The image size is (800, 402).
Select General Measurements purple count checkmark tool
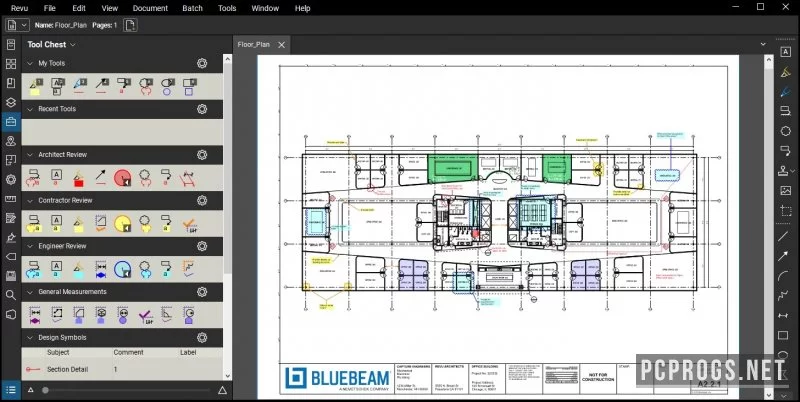coord(145,316)
